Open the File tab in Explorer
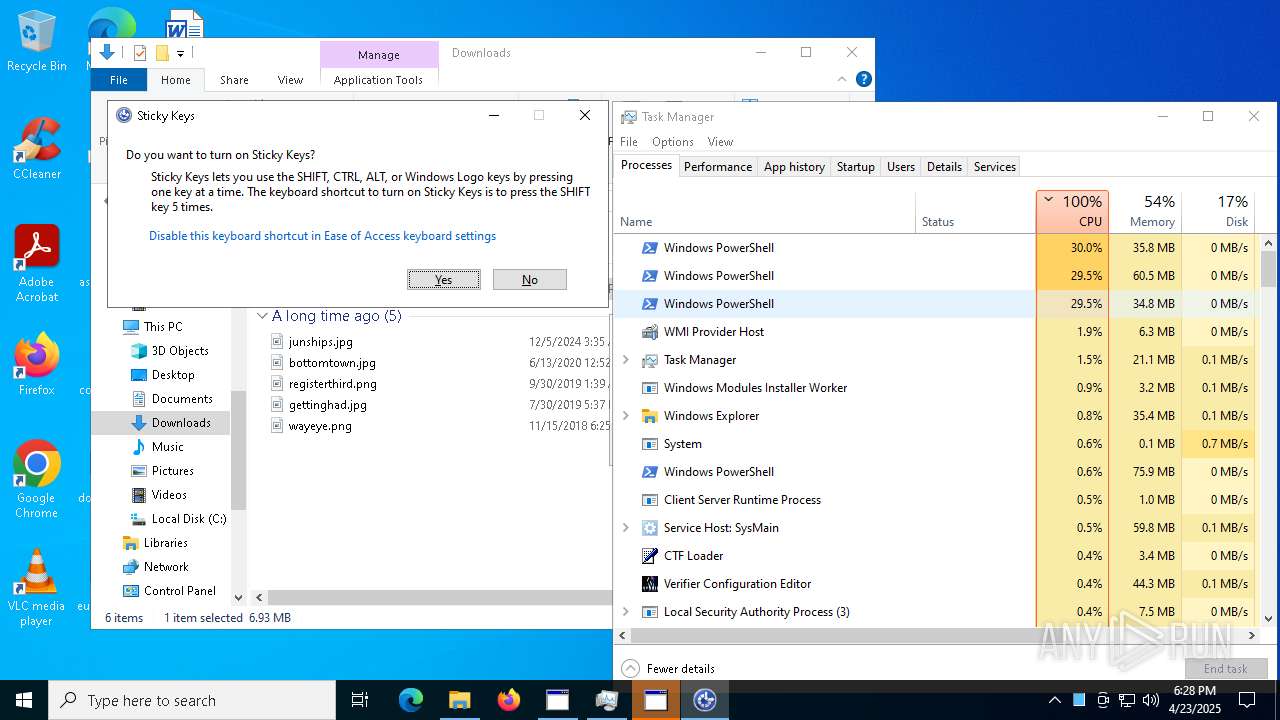The image size is (1280, 720). coord(119,80)
